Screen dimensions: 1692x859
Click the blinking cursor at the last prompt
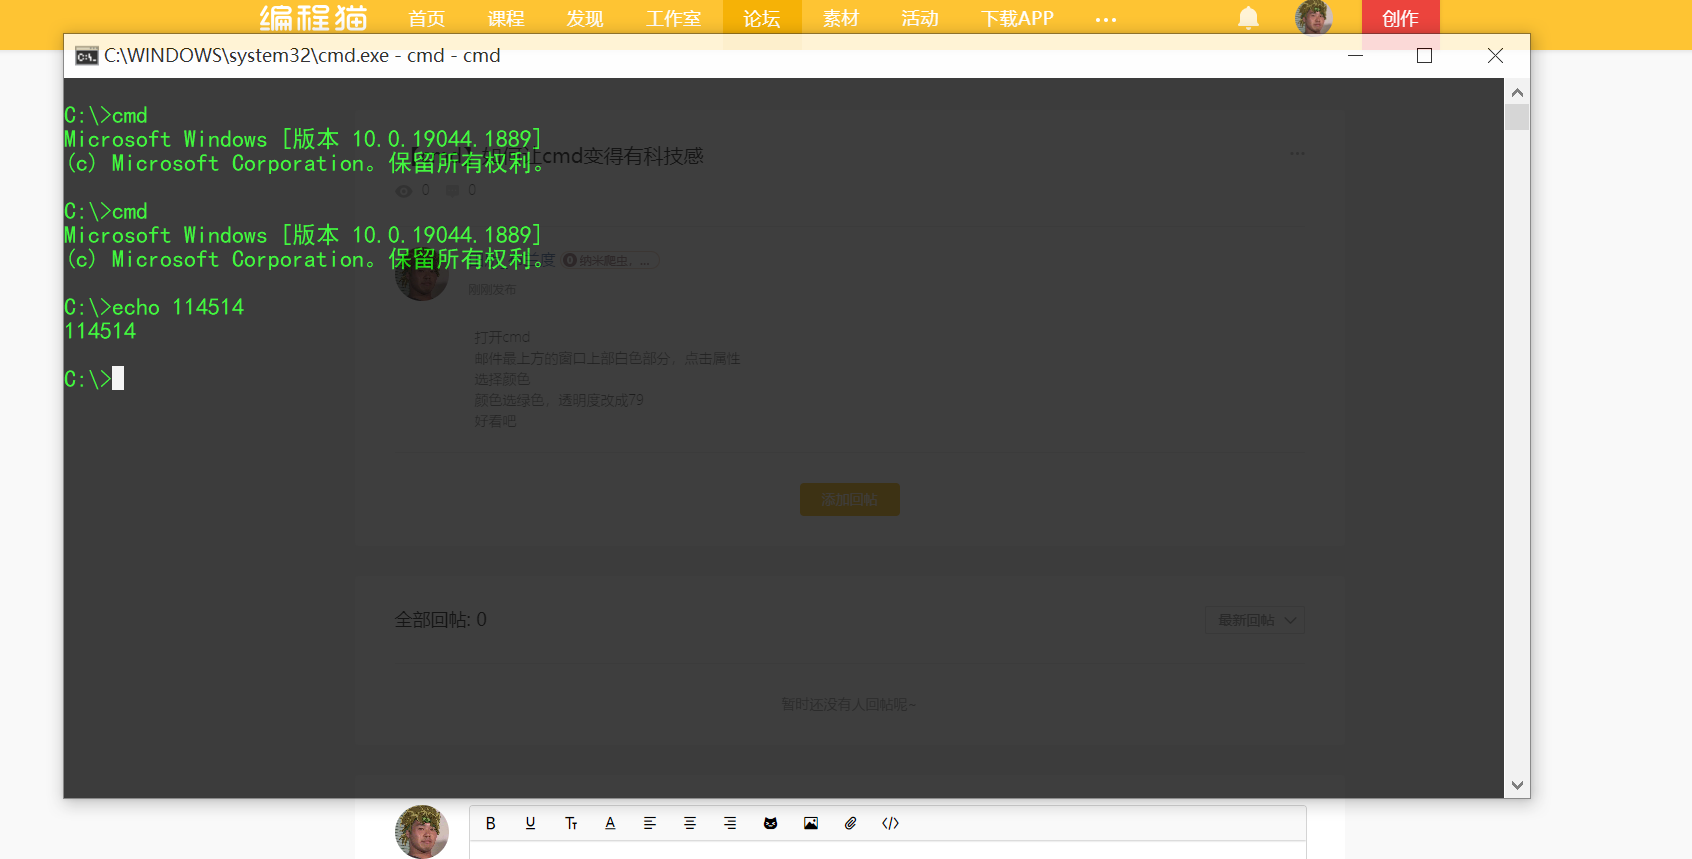click(118, 378)
